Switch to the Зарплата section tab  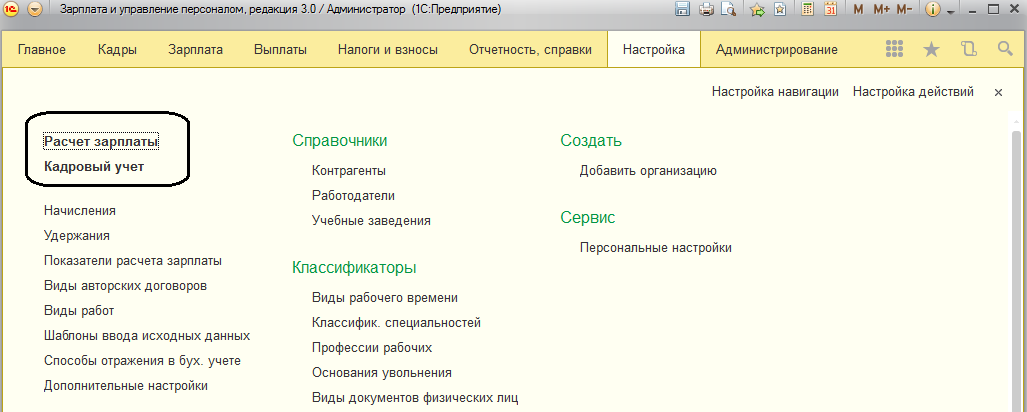(196, 49)
